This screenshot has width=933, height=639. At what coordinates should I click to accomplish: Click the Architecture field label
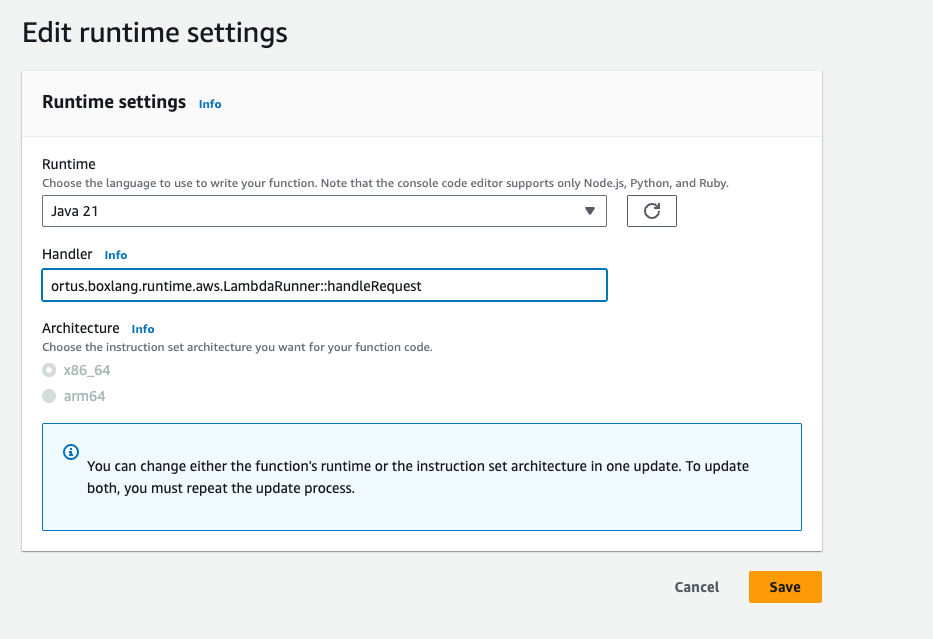(80, 328)
